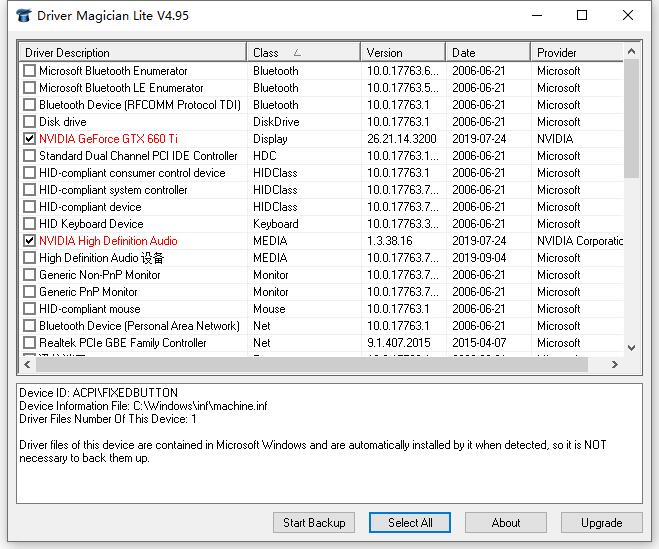Click the Device Information File path line
This screenshot has height=549, width=659.
(x=143, y=406)
